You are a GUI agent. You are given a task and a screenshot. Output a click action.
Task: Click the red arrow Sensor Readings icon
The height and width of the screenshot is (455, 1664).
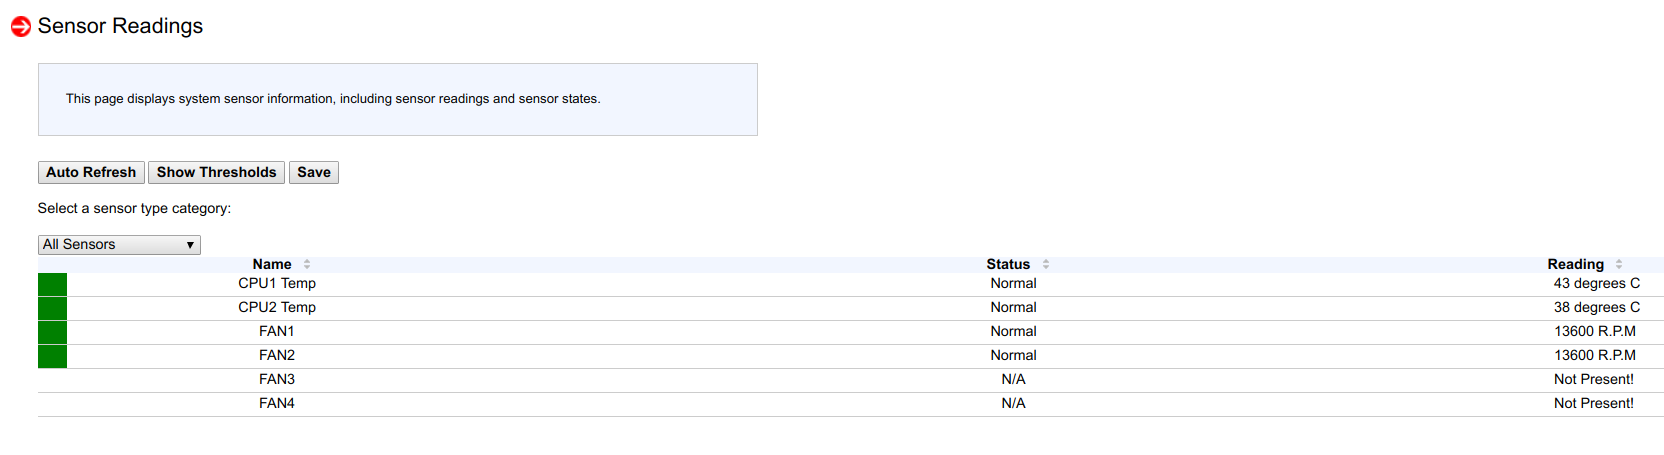point(21,27)
